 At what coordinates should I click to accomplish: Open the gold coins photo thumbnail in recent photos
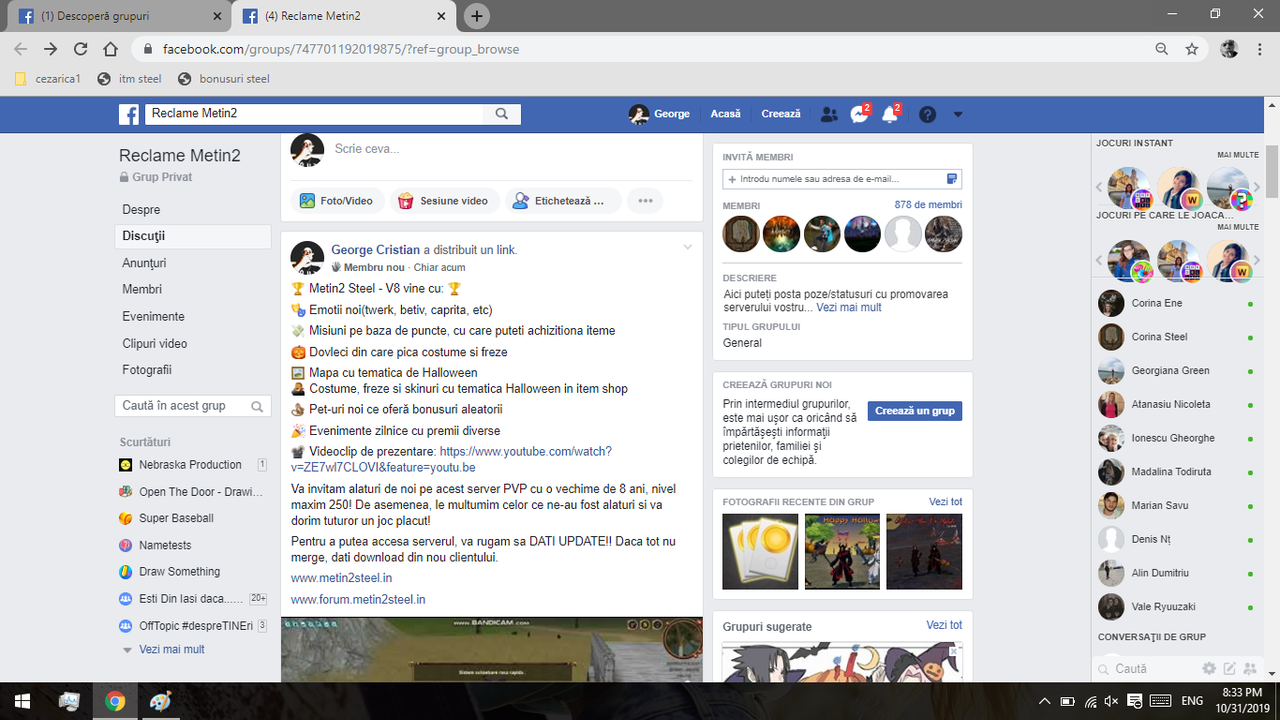coord(760,552)
